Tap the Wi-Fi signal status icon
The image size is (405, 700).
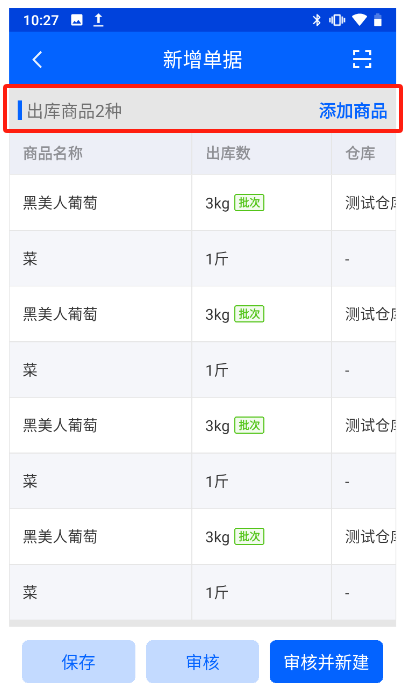point(359,20)
